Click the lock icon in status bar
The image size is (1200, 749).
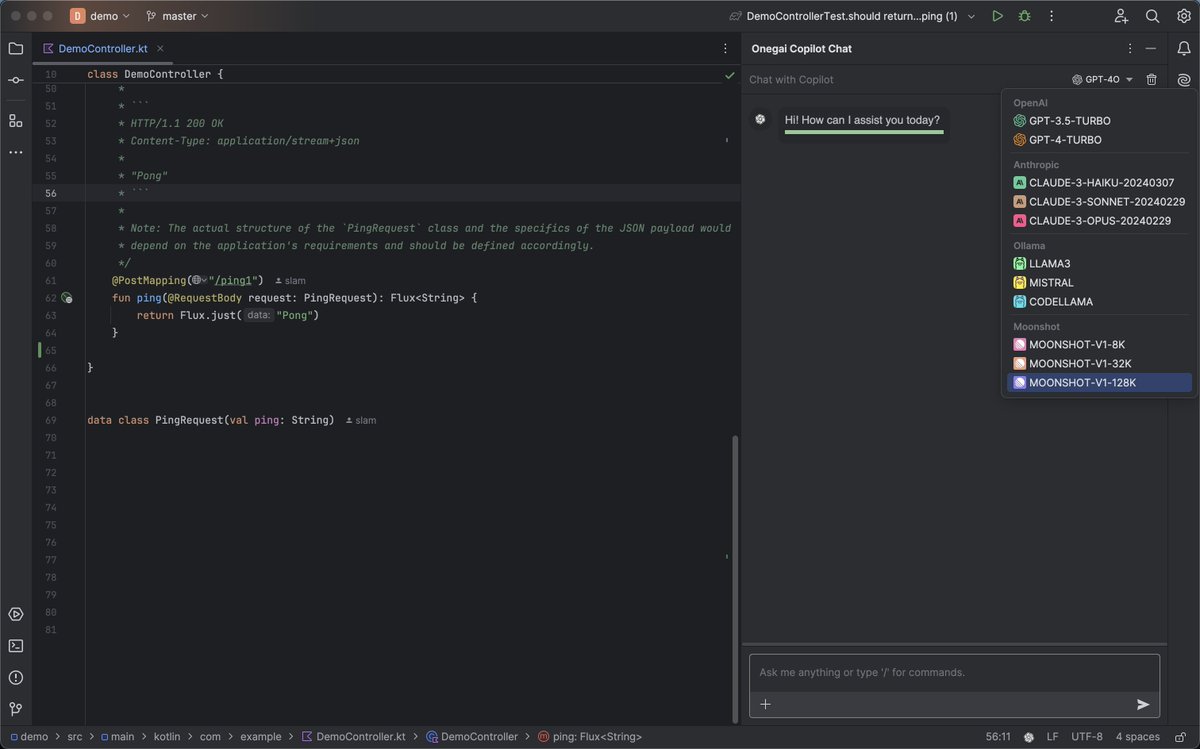tap(1181, 737)
